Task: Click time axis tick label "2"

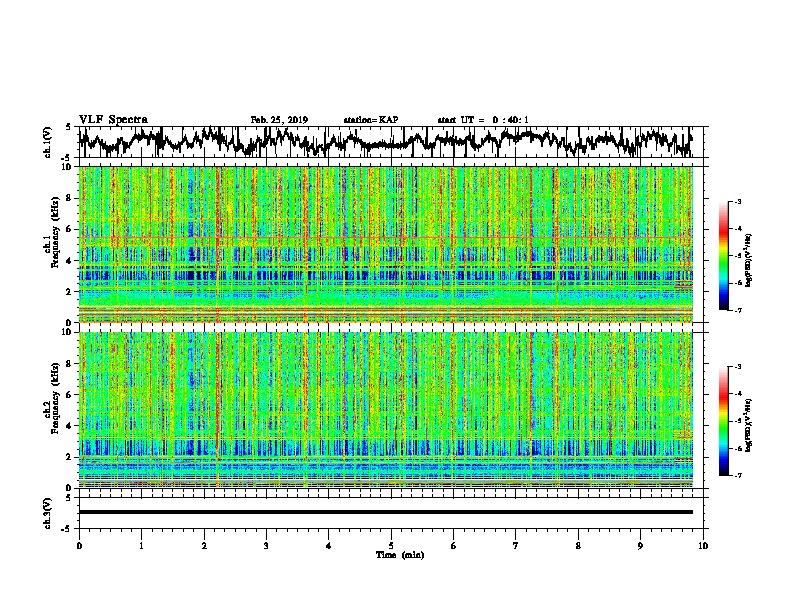Action: click(204, 546)
